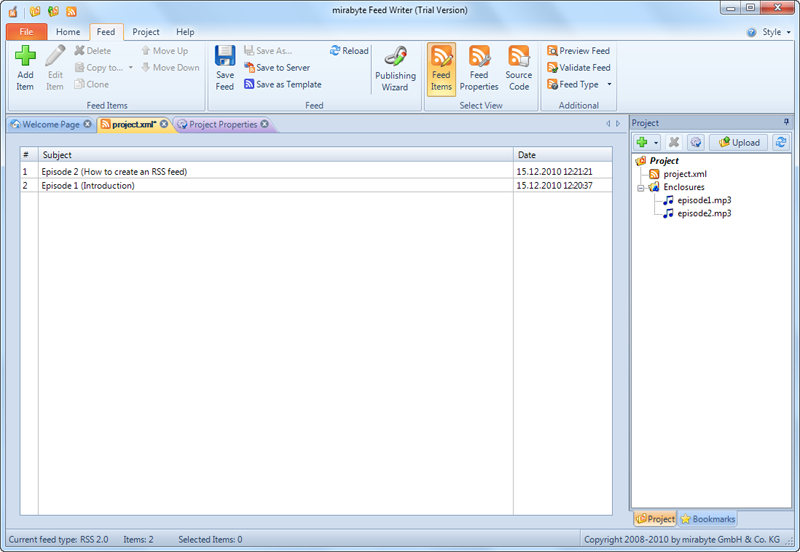800x552 pixels.
Task: Open the Style dropdown menu
Action: coord(770,32)
